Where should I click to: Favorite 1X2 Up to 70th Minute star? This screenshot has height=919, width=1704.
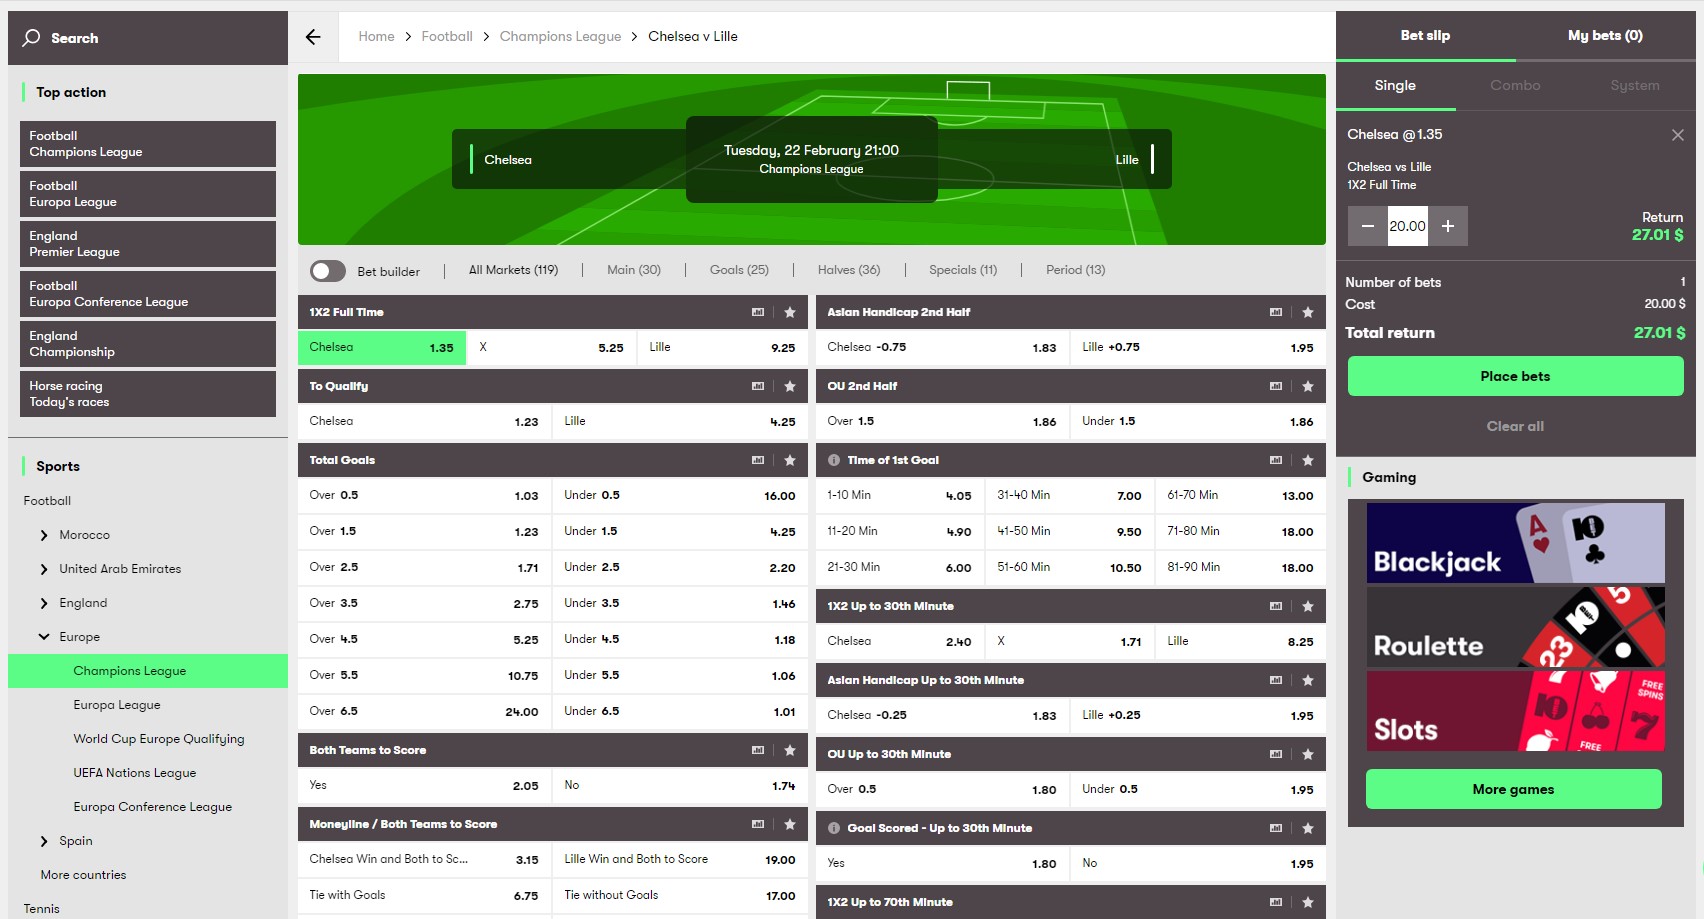pyautogui.click(x=1308, y=902)
